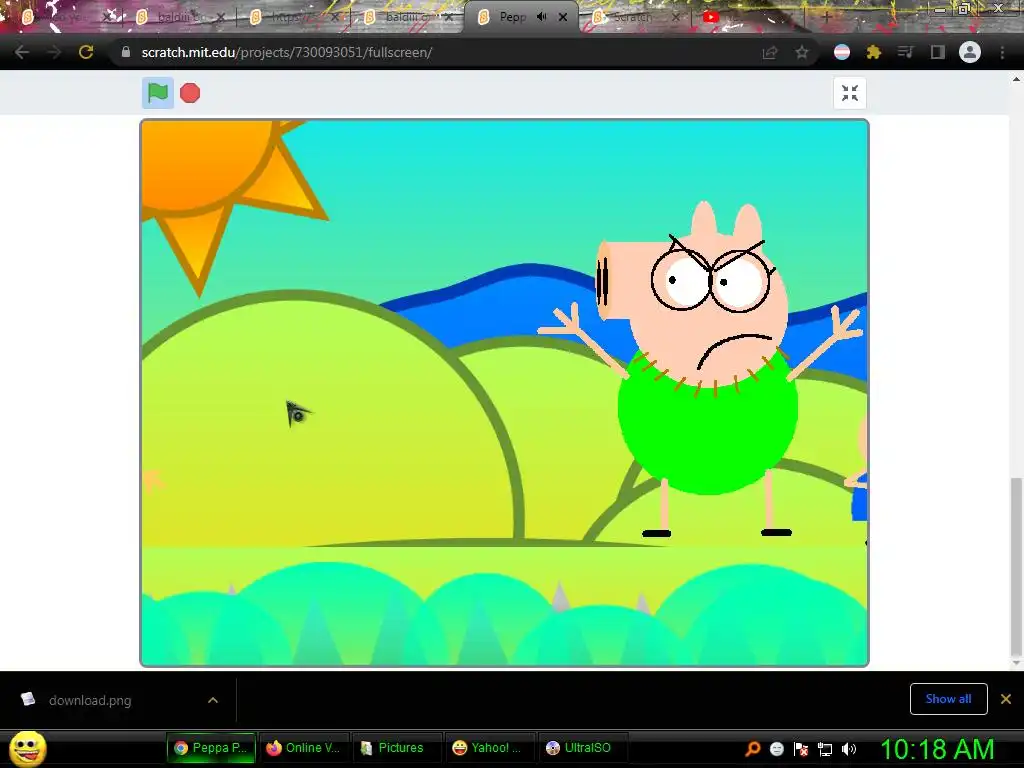The width and height of the screenshot is (1024, 768).
Task: Click the flag with red X tray icon
Action: click(801, 749)
